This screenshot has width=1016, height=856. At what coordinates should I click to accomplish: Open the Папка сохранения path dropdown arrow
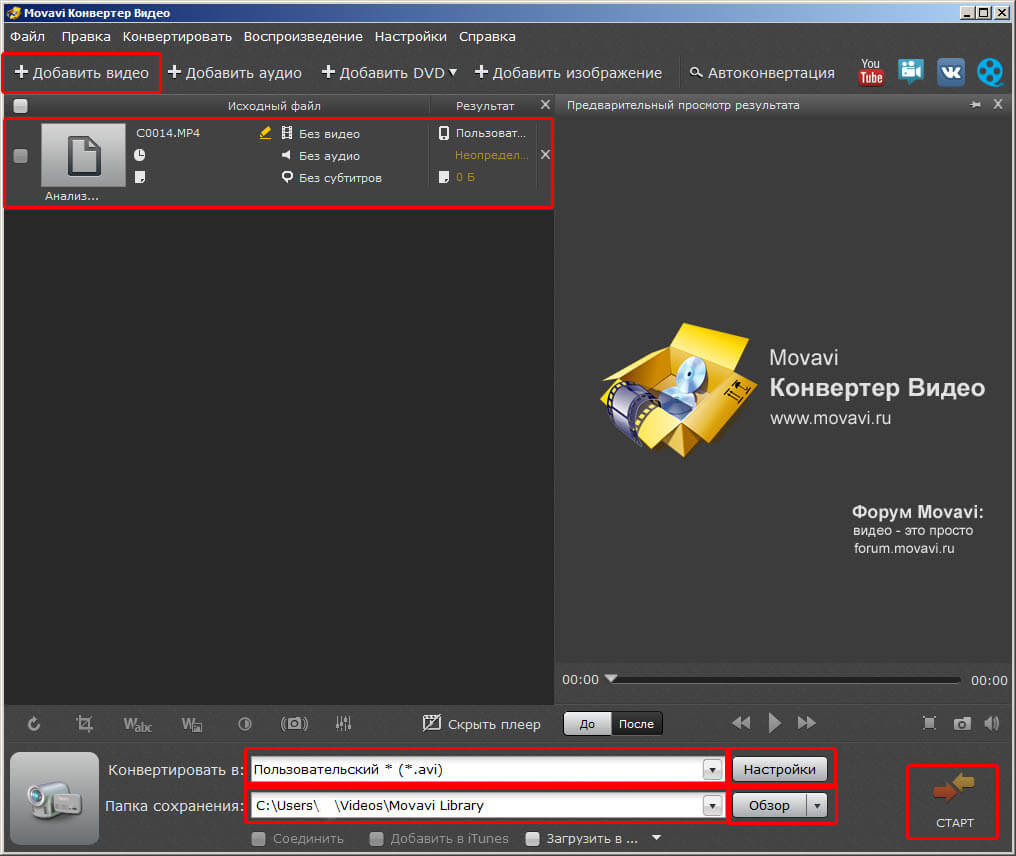click(712, 805)
